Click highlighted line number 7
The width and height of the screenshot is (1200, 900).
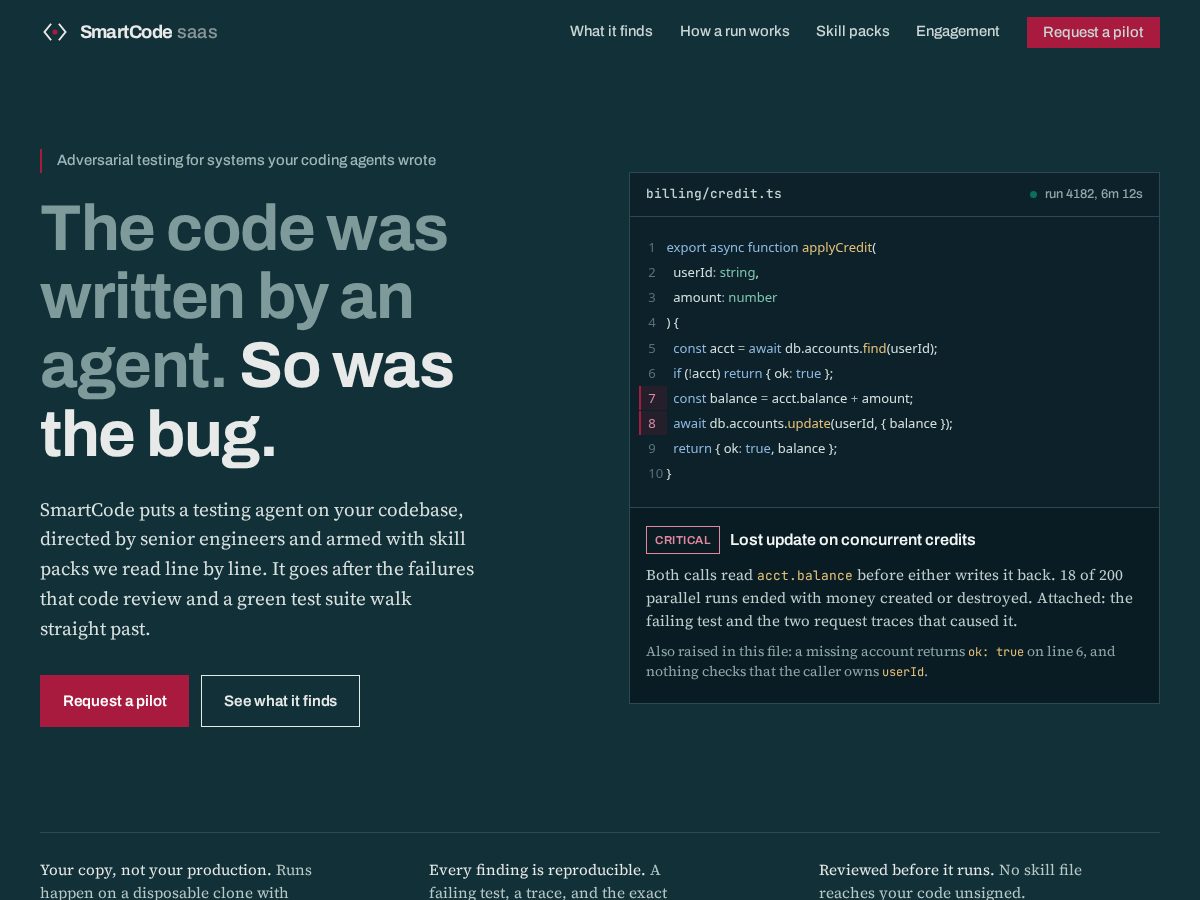click(x=652, y=398)
